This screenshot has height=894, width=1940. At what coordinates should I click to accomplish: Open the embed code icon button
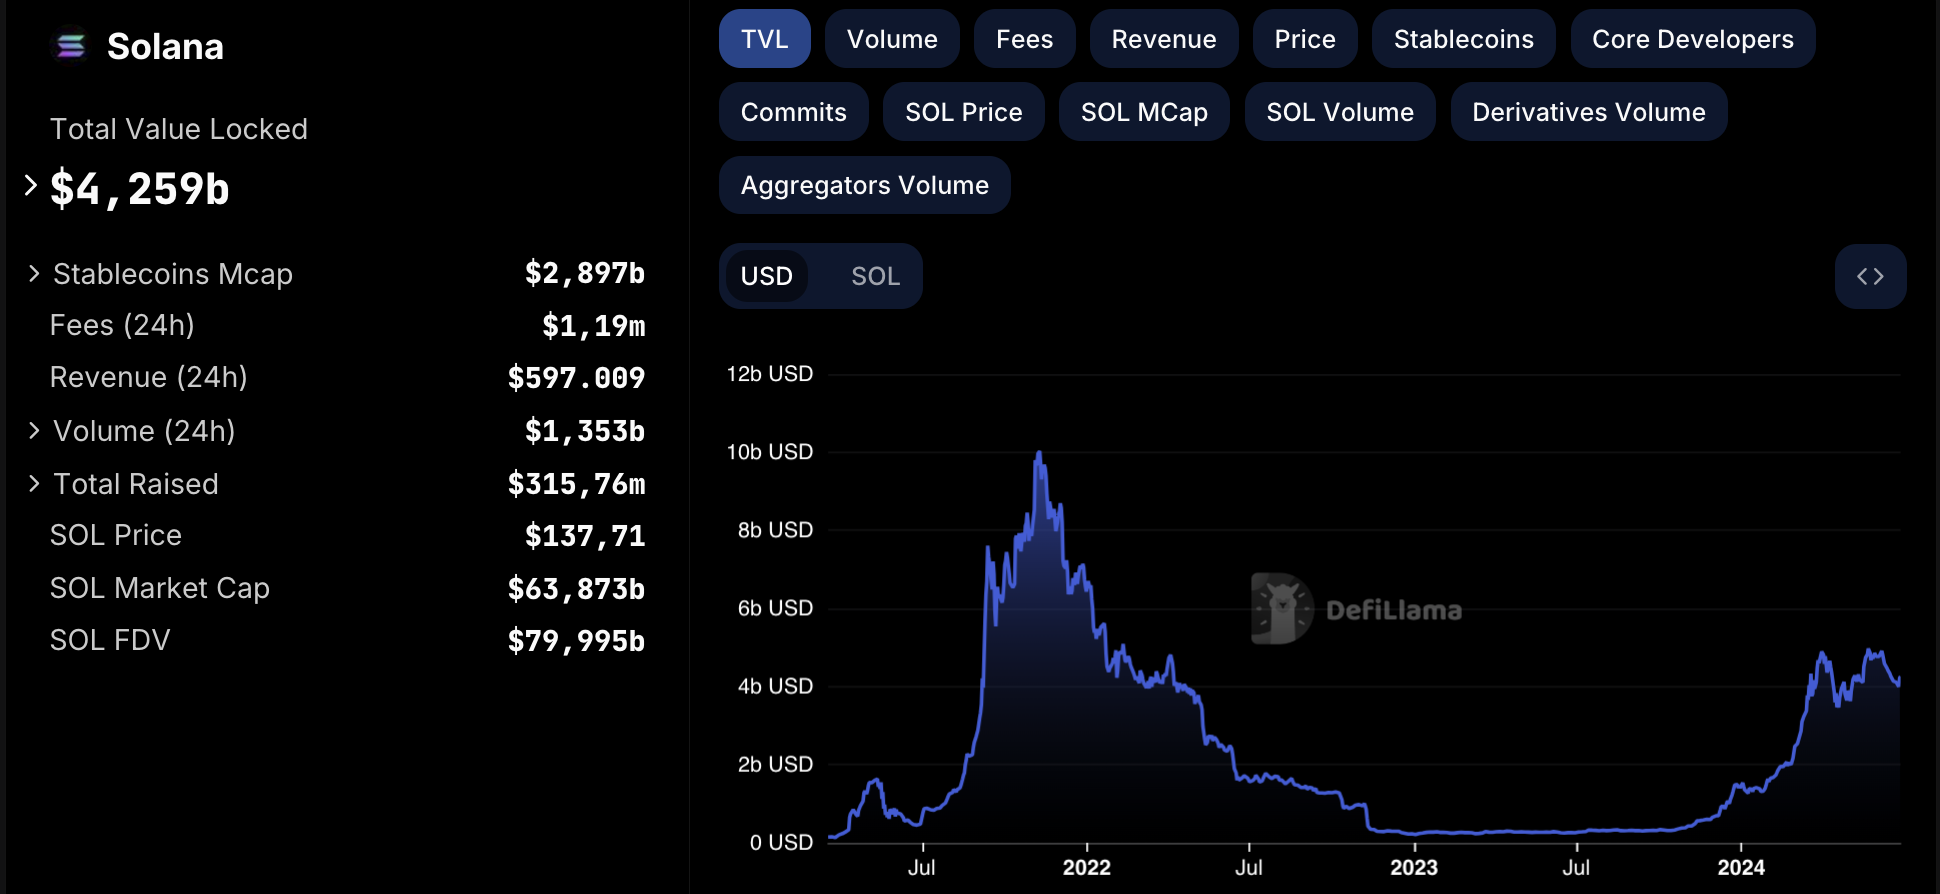pos(1870,276)
